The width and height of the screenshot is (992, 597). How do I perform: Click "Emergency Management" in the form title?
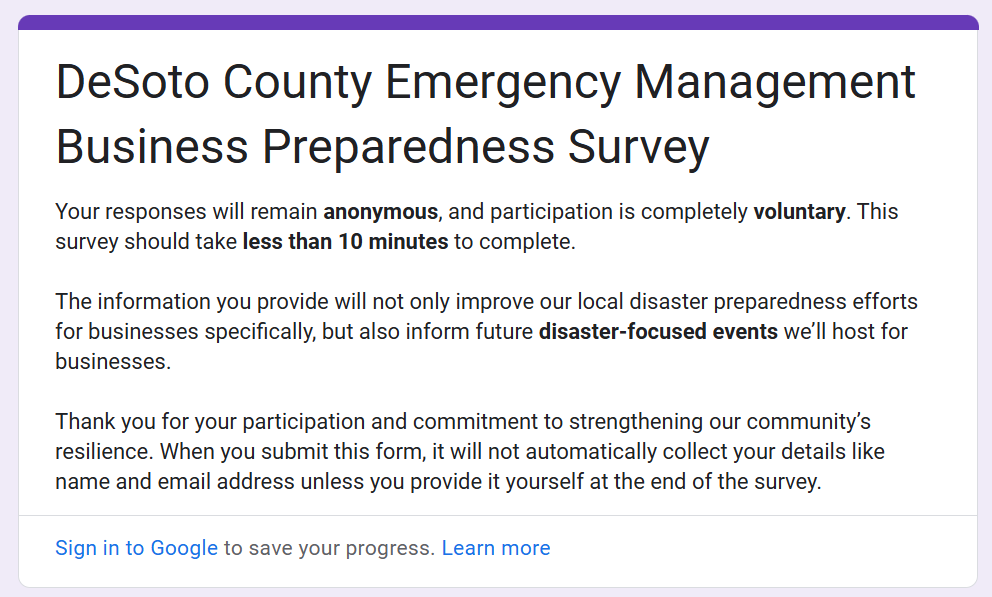650,82
